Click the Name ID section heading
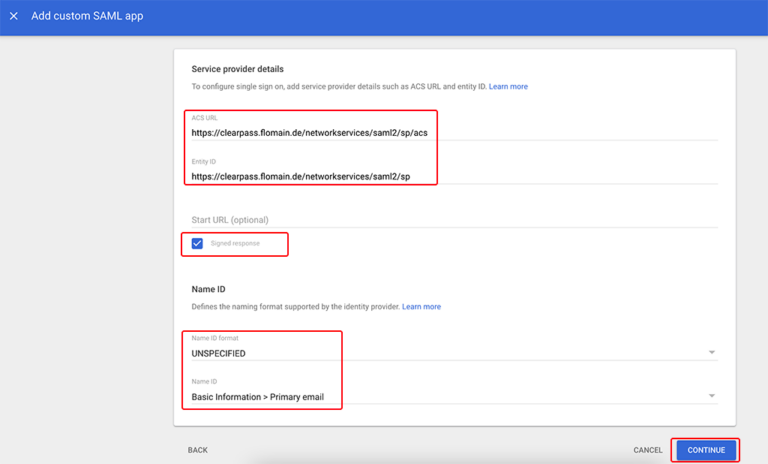This screenshot has width=768, height=464. click(209, 289)
